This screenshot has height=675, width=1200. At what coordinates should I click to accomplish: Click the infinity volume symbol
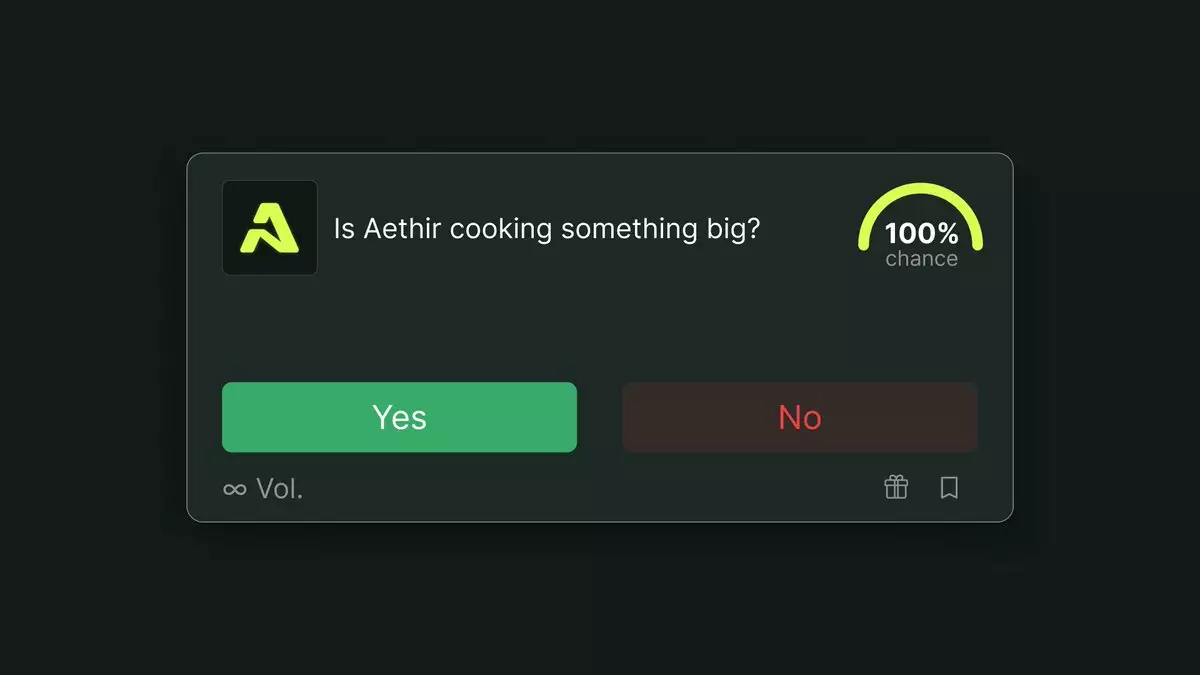[234, 489]
